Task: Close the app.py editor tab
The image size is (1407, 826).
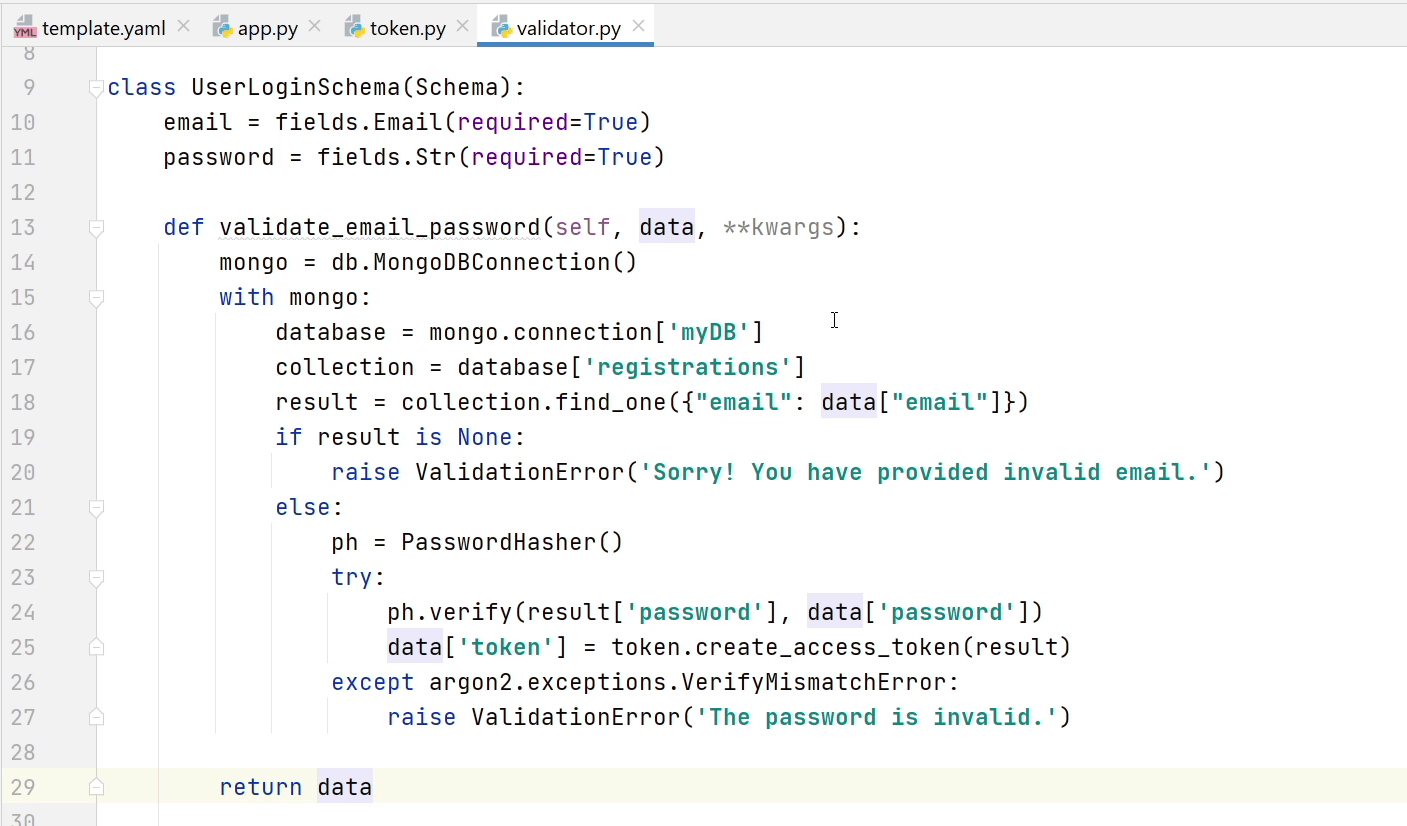Action: pos(315,26)
